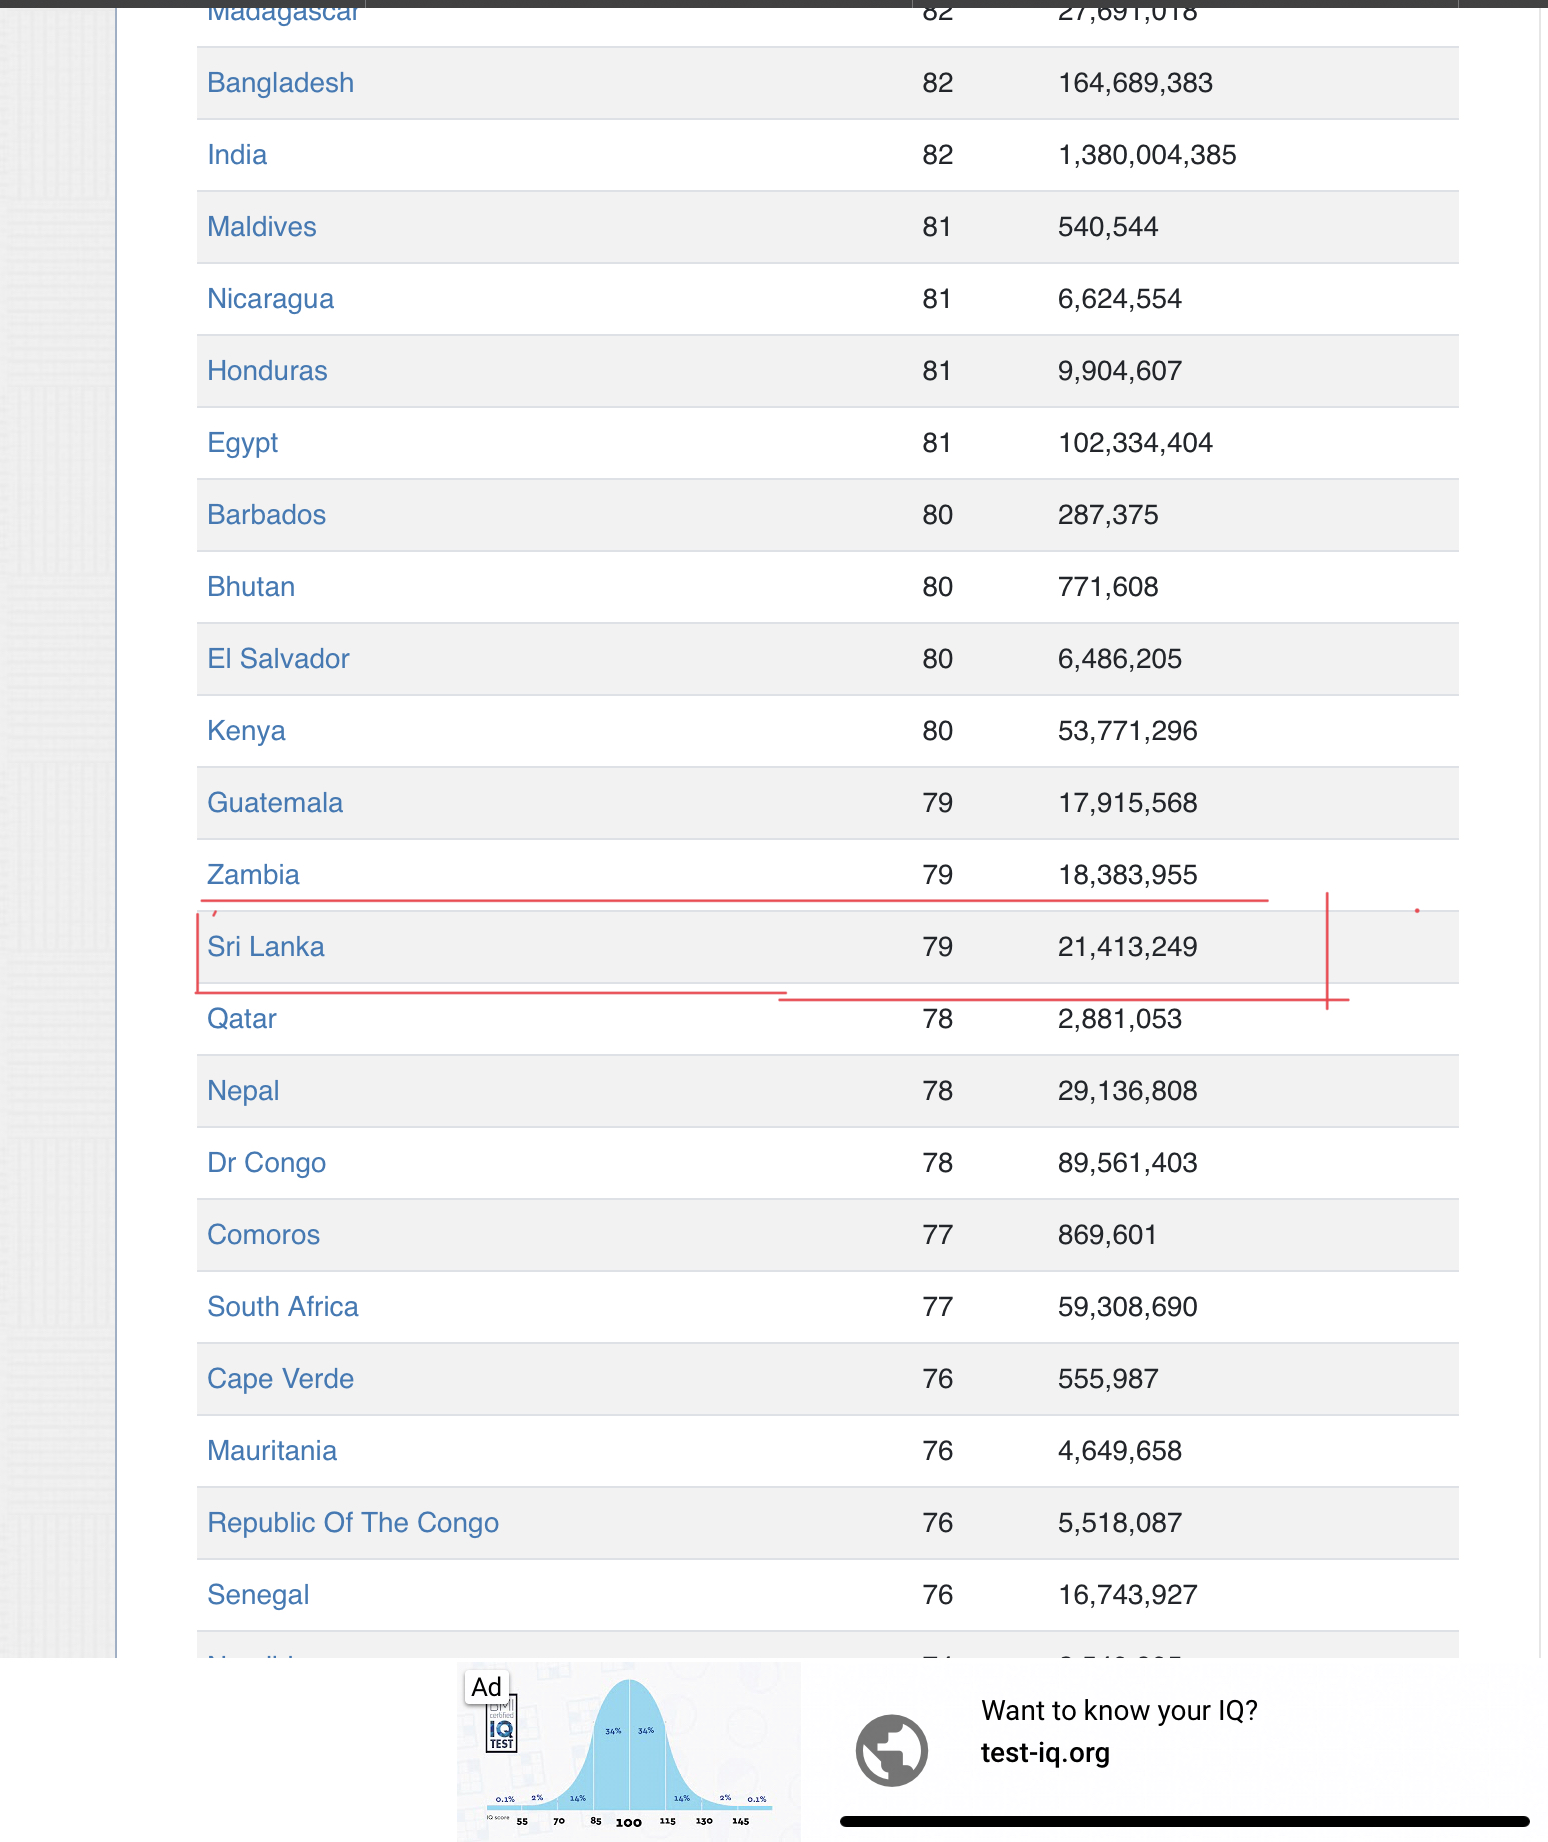Open the Bangladesh country link

tap(280, 83)
